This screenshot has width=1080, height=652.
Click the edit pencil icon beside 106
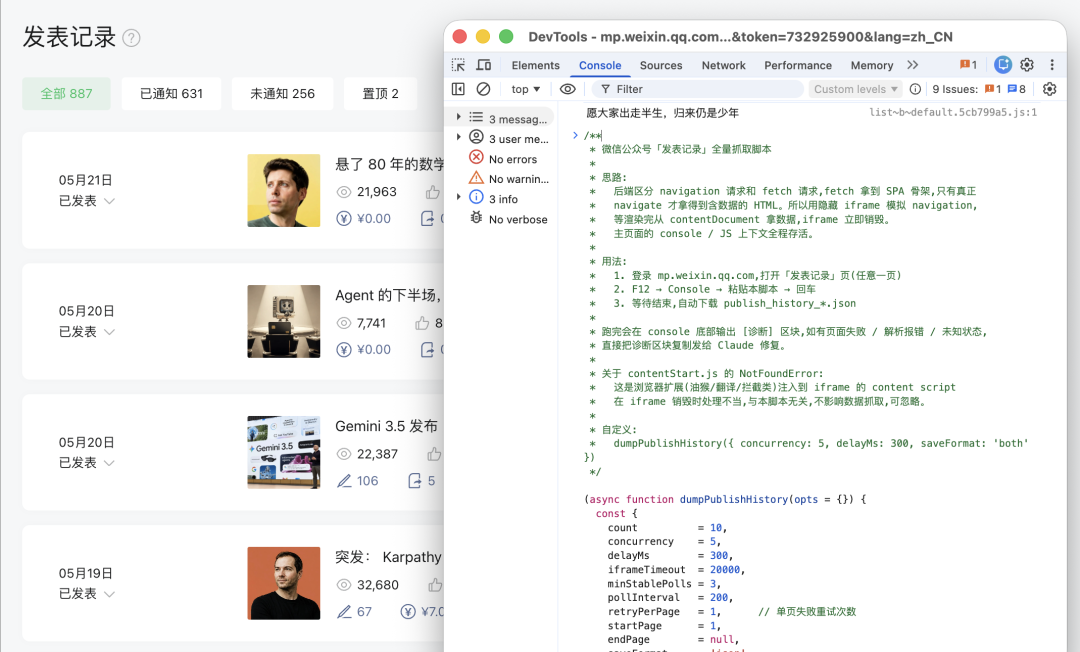tap(344, 481)
